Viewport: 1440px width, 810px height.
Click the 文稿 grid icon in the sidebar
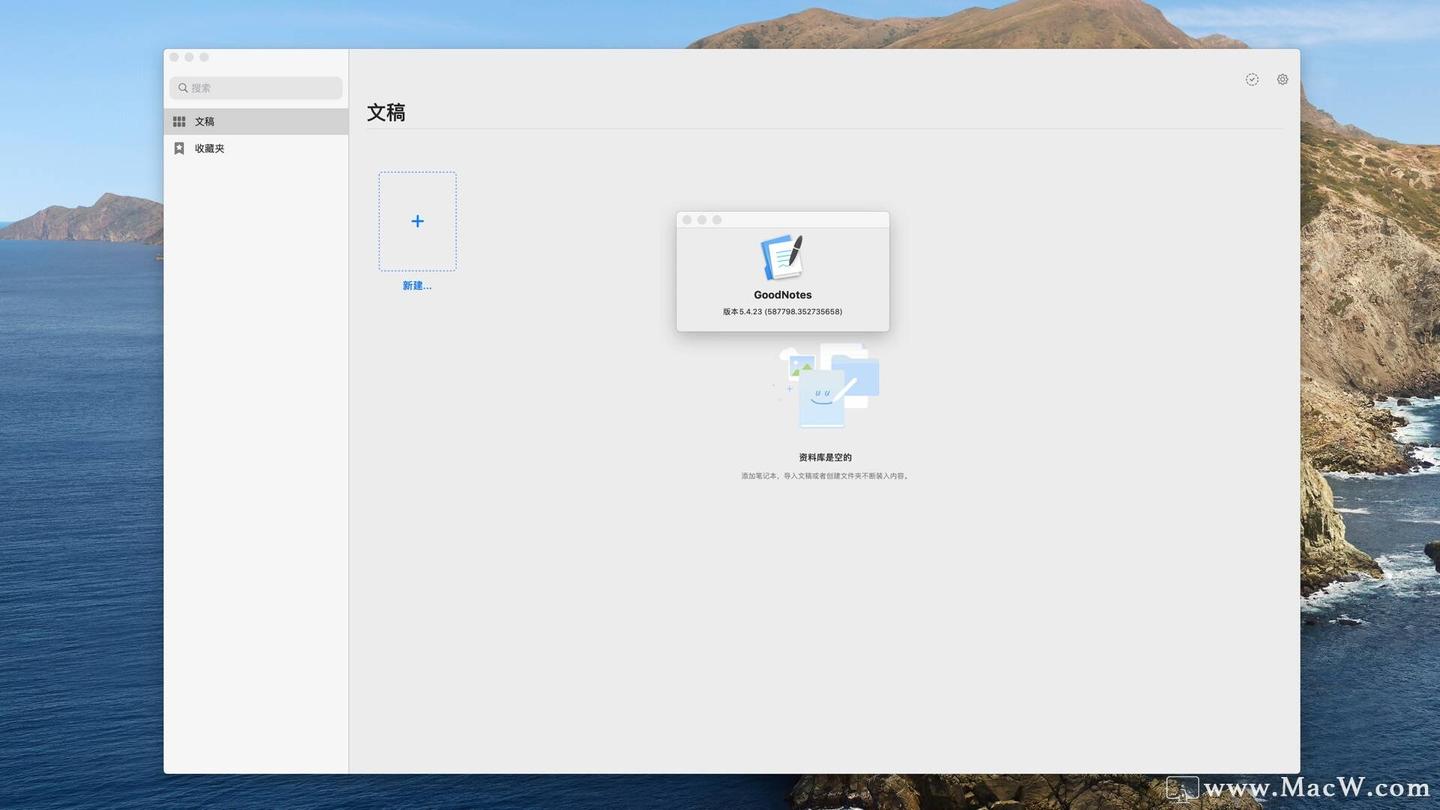pyautogui.click(x=179, y=121)
